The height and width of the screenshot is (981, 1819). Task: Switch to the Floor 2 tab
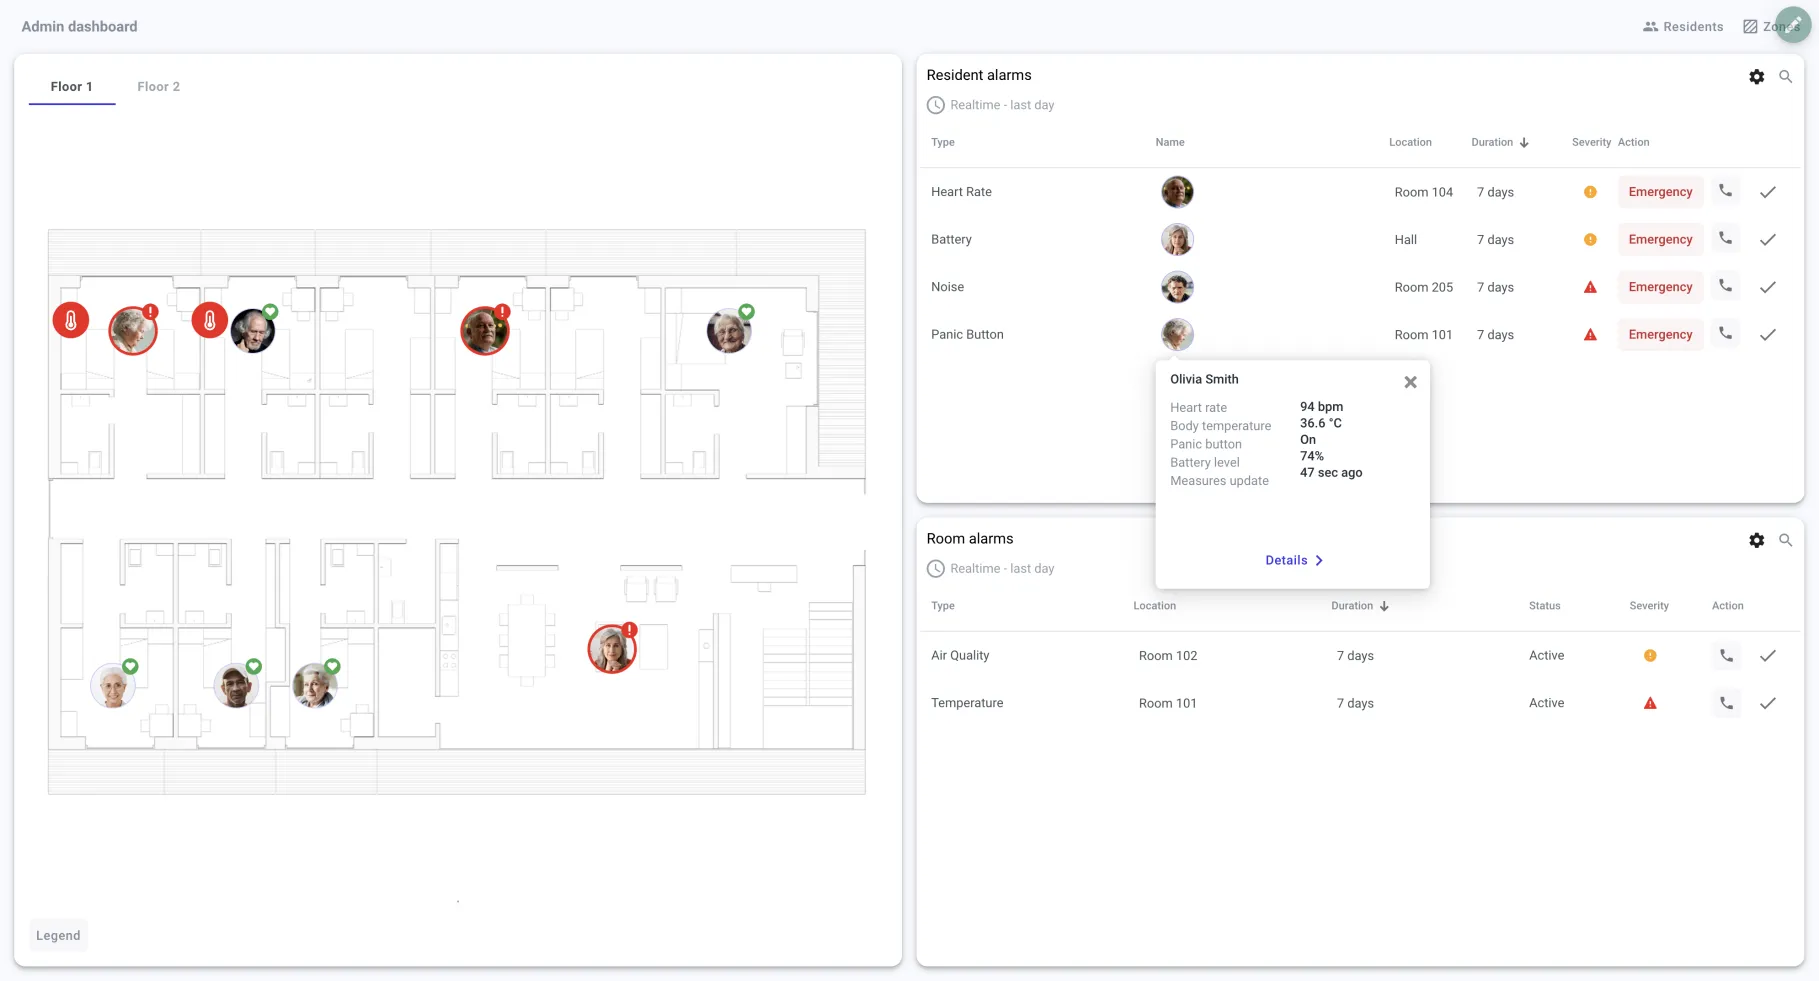tap(158, 86)
